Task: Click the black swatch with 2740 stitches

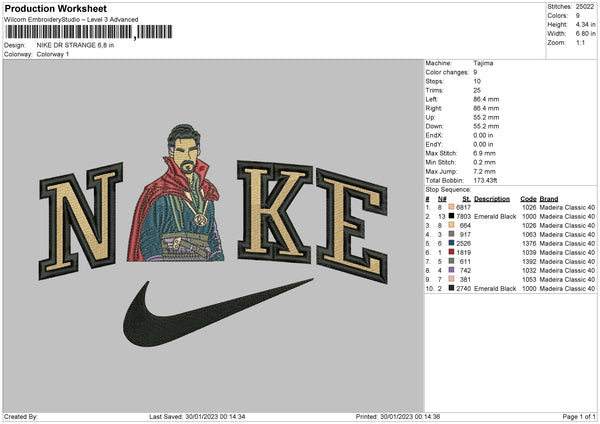Action: click(451, 288)
